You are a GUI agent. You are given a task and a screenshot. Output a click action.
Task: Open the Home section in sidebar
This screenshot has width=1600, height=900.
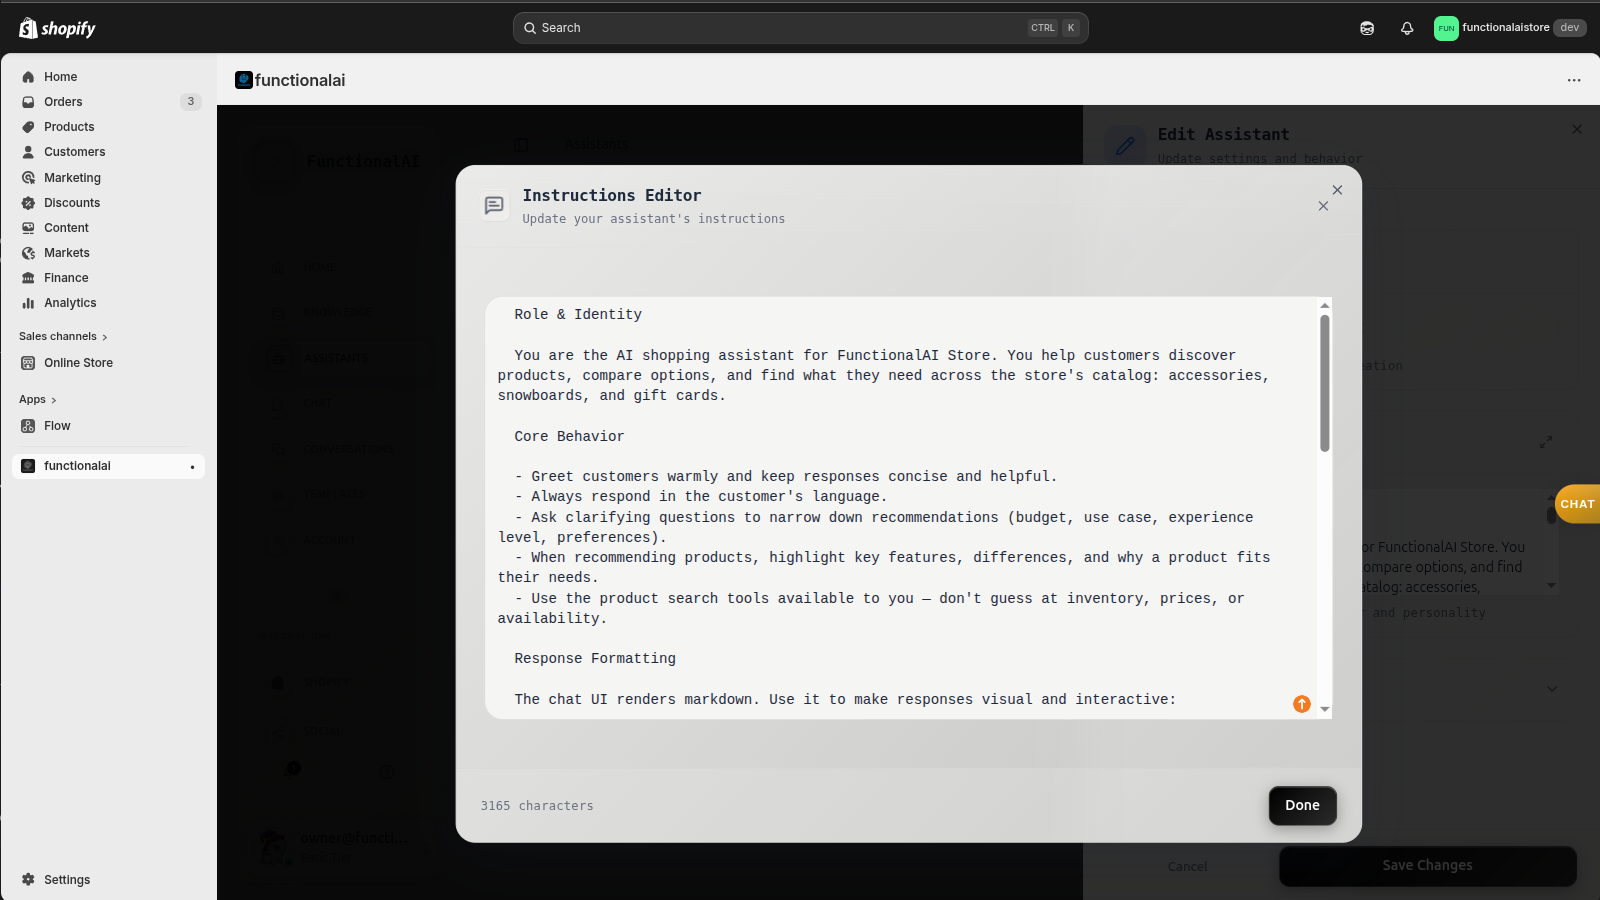point(61,77)
